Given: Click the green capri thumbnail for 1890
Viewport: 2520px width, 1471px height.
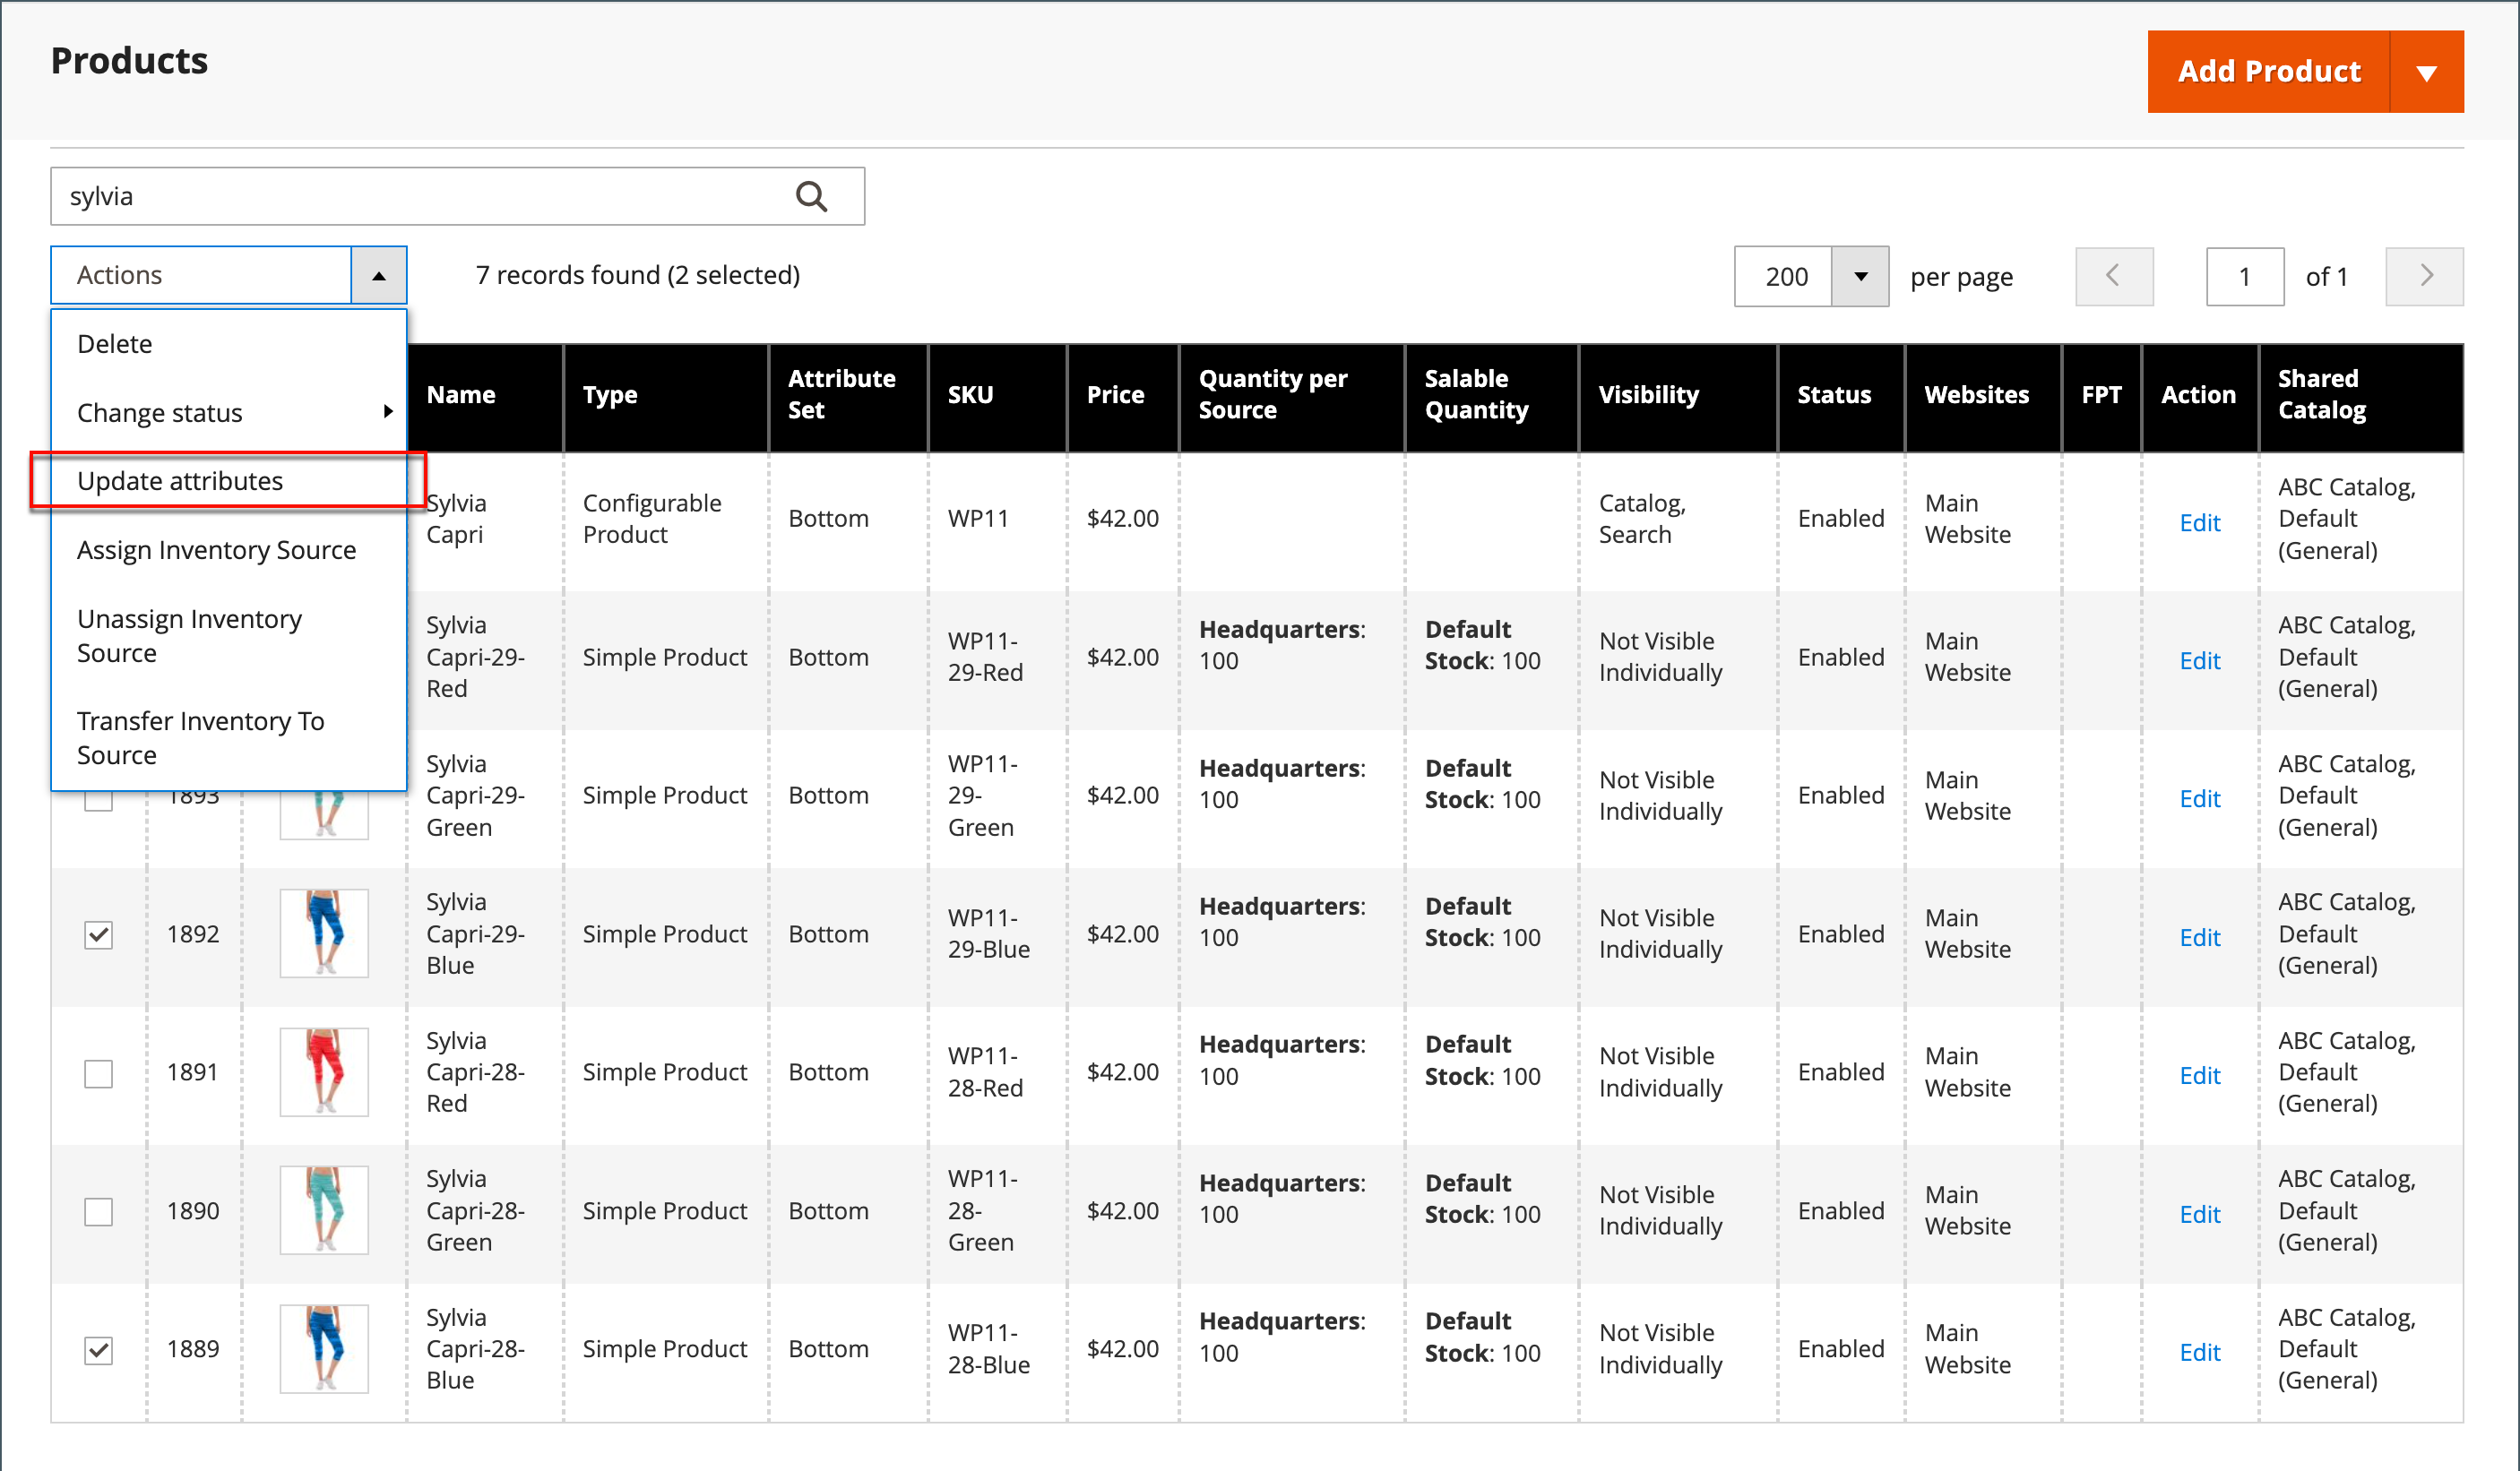Looking at the screenshot, I should 324,1209.
